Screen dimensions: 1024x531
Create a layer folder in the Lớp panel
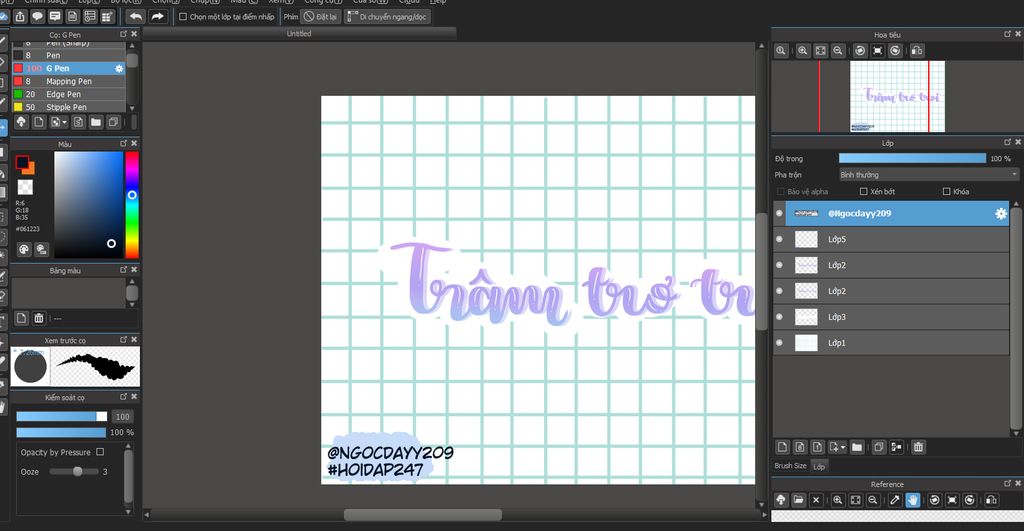pyautogui.click(x=857, y=447)
